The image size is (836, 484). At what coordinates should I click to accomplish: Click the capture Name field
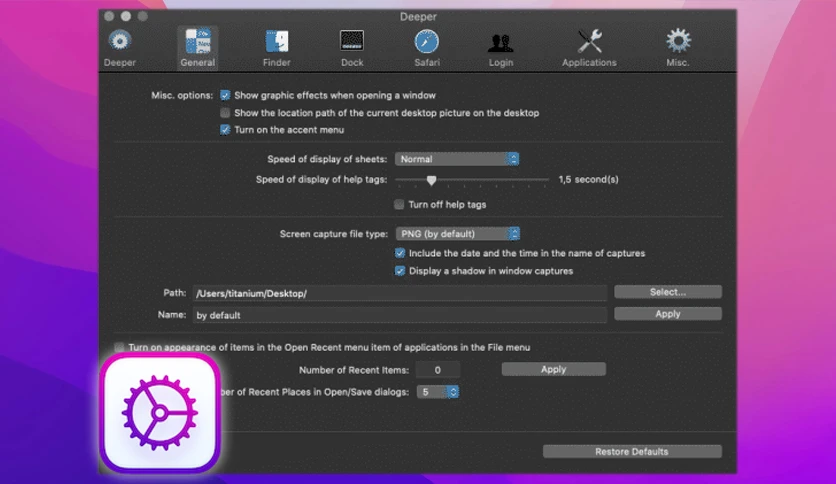point(400,315)
